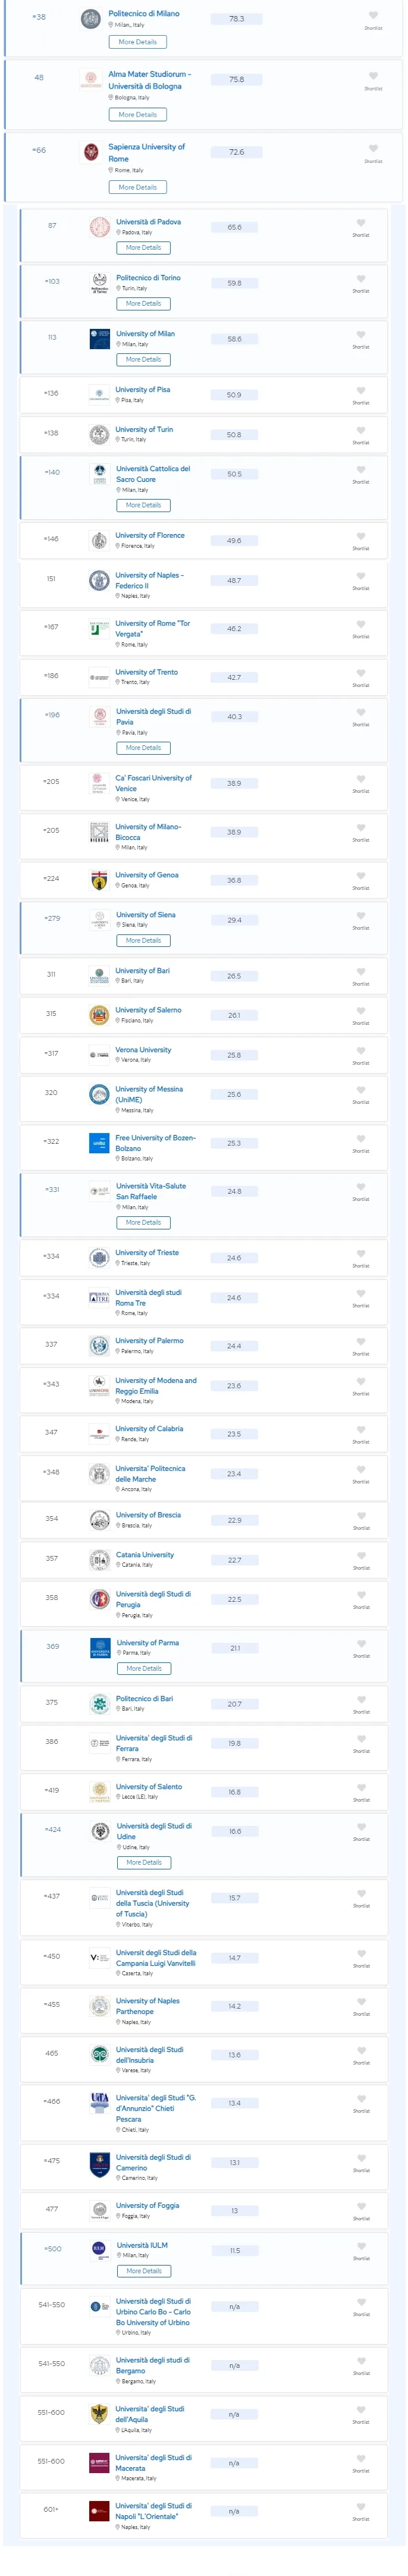This screenshot has width=408, height=2576.
Task: Click the University of Salerno emblem
Action: (99, 1015)
